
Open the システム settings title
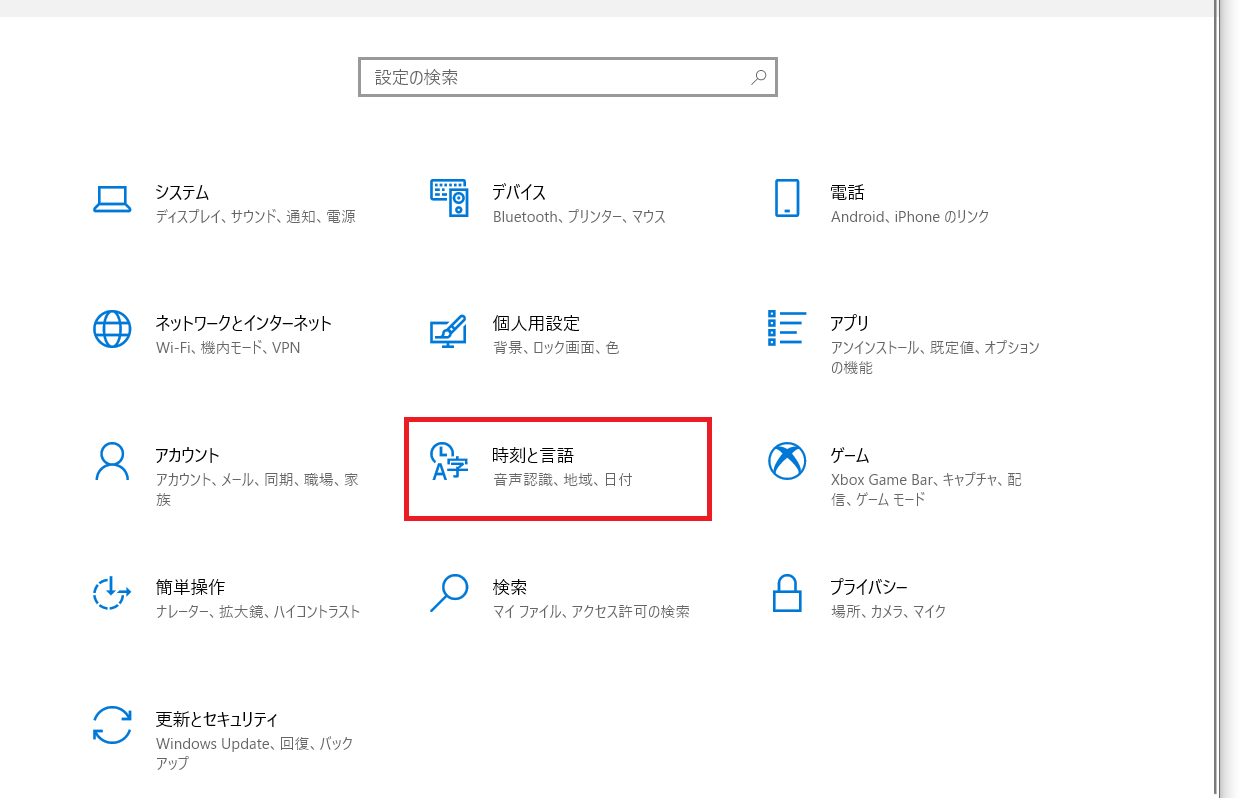click(182, 192)
